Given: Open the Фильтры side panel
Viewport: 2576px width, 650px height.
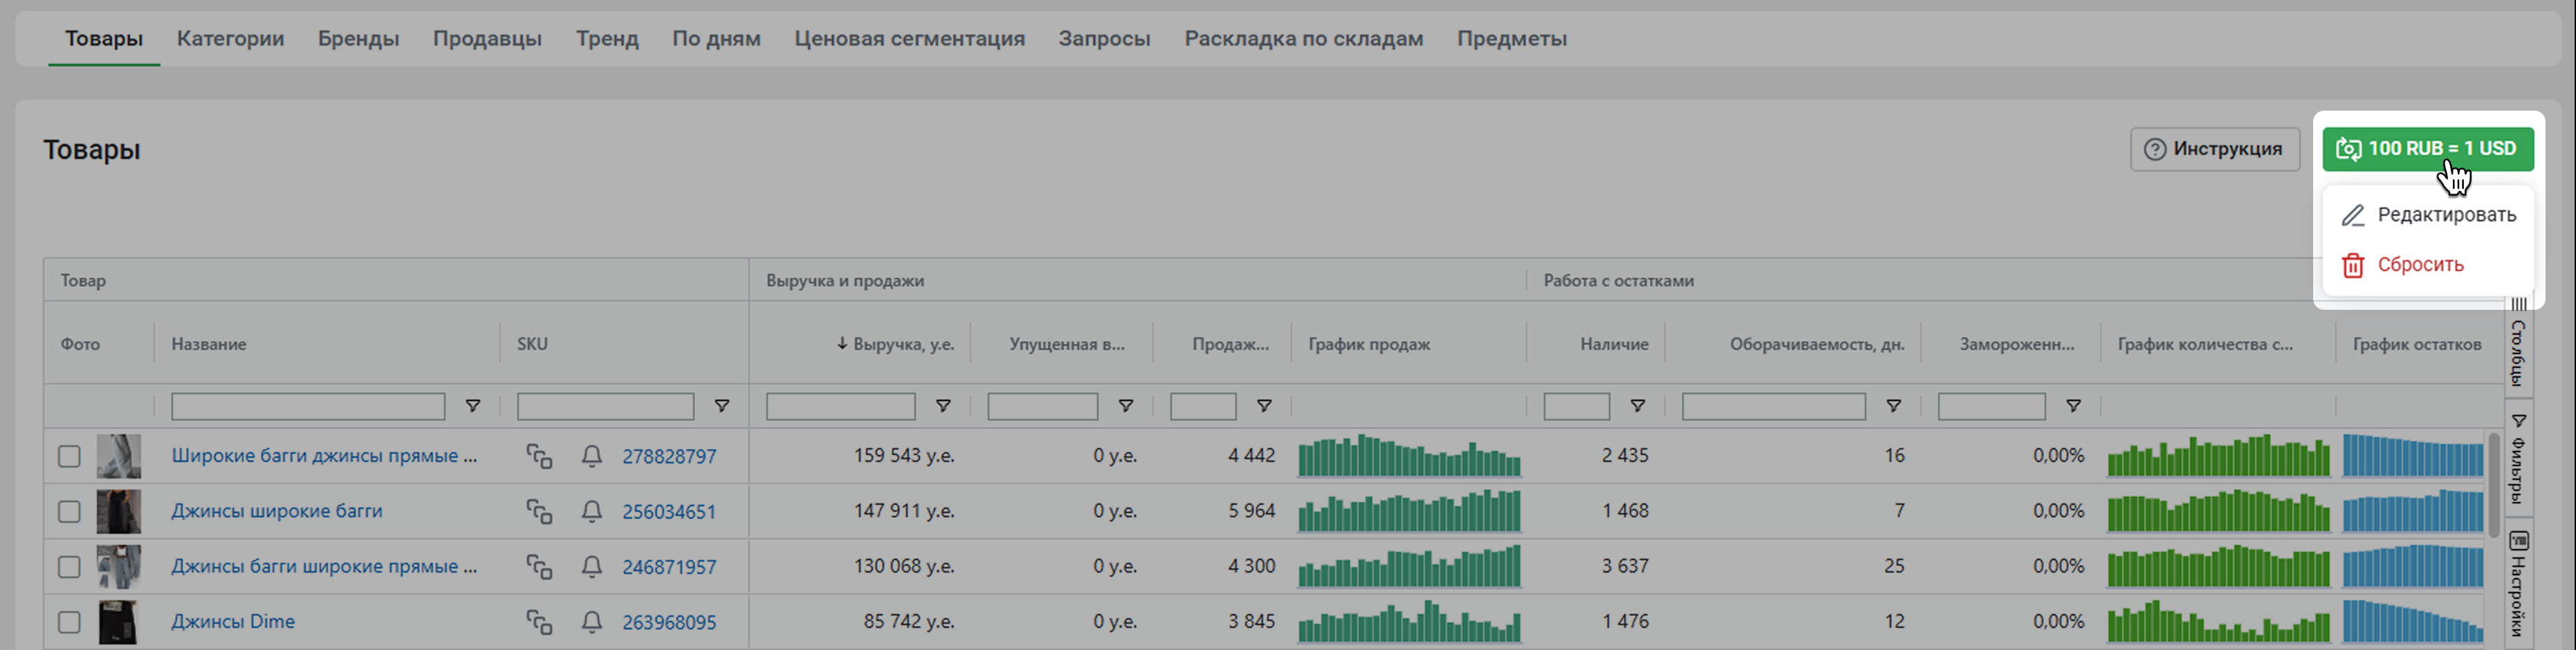Looking at the screenshot, I should tap(2518, 459).
